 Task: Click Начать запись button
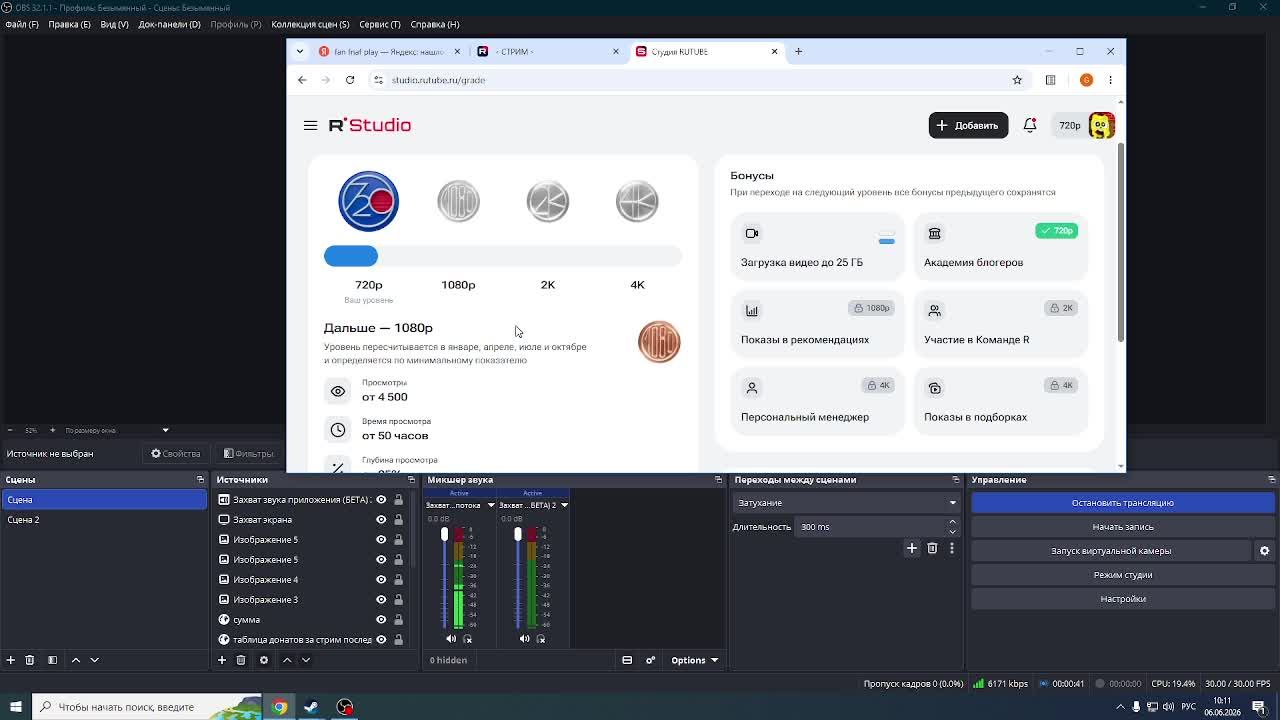click(1123, 527)
